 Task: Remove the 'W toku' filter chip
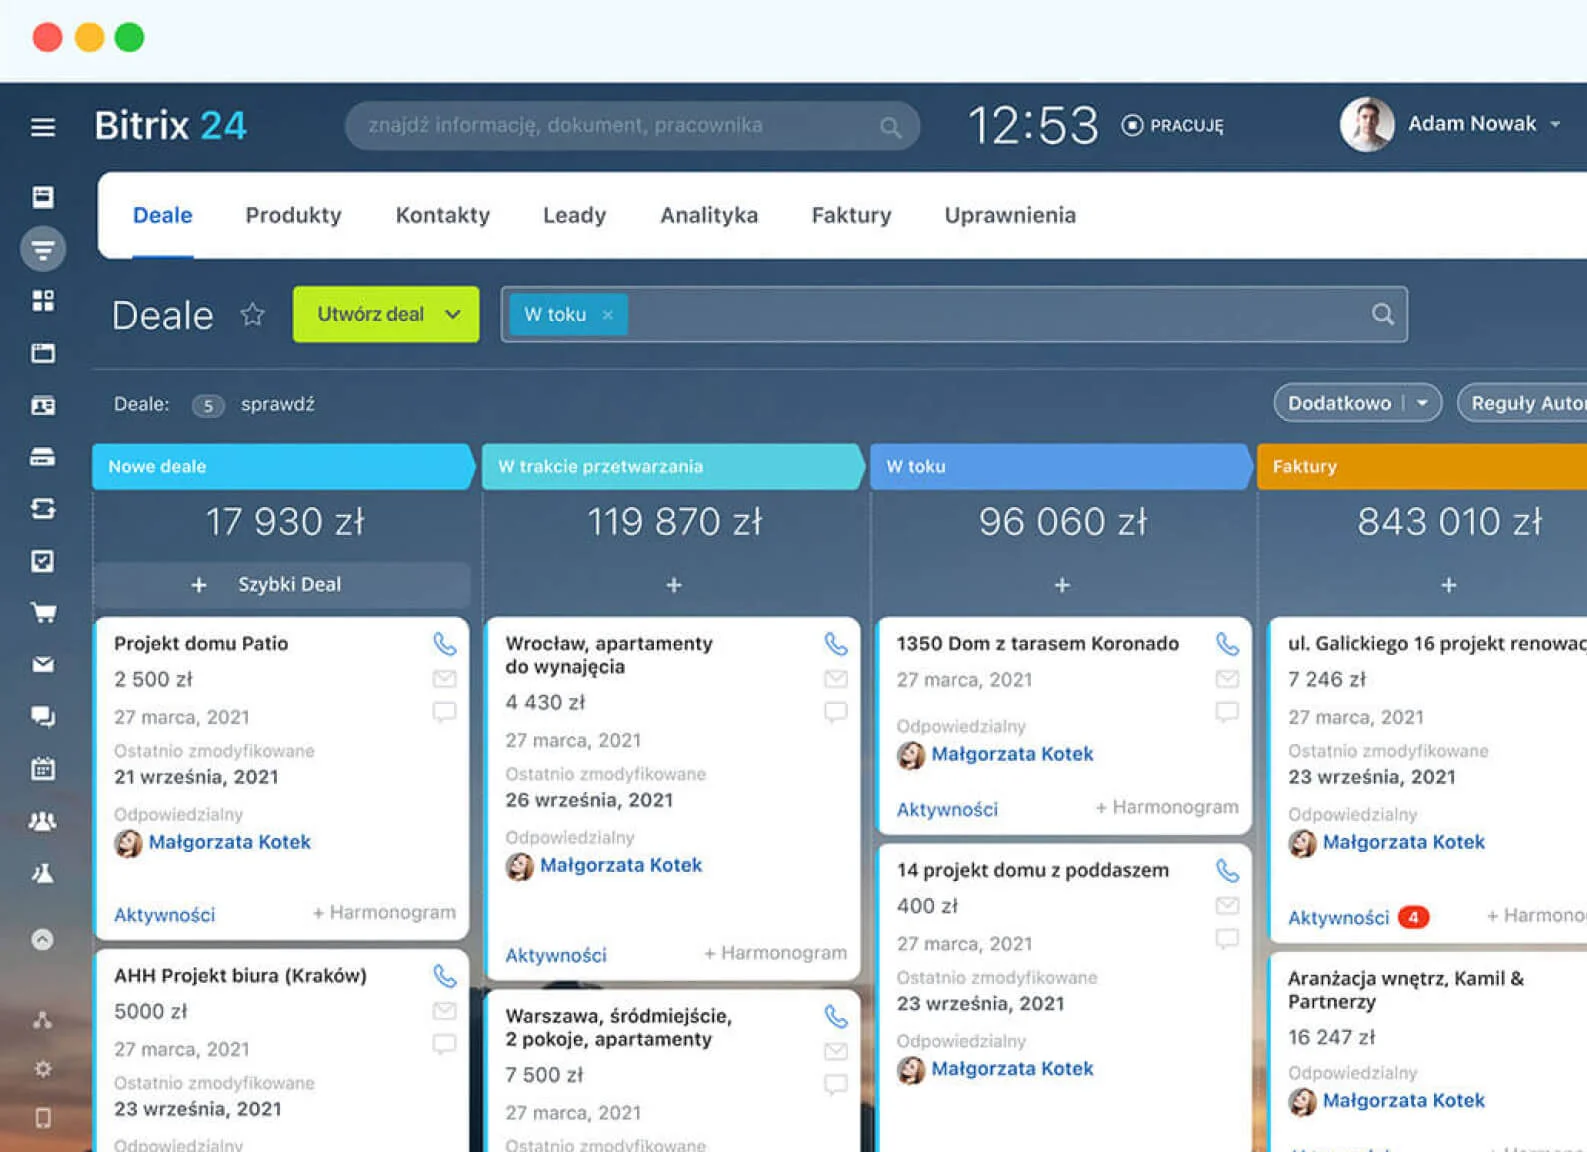[x=607, y=315]
